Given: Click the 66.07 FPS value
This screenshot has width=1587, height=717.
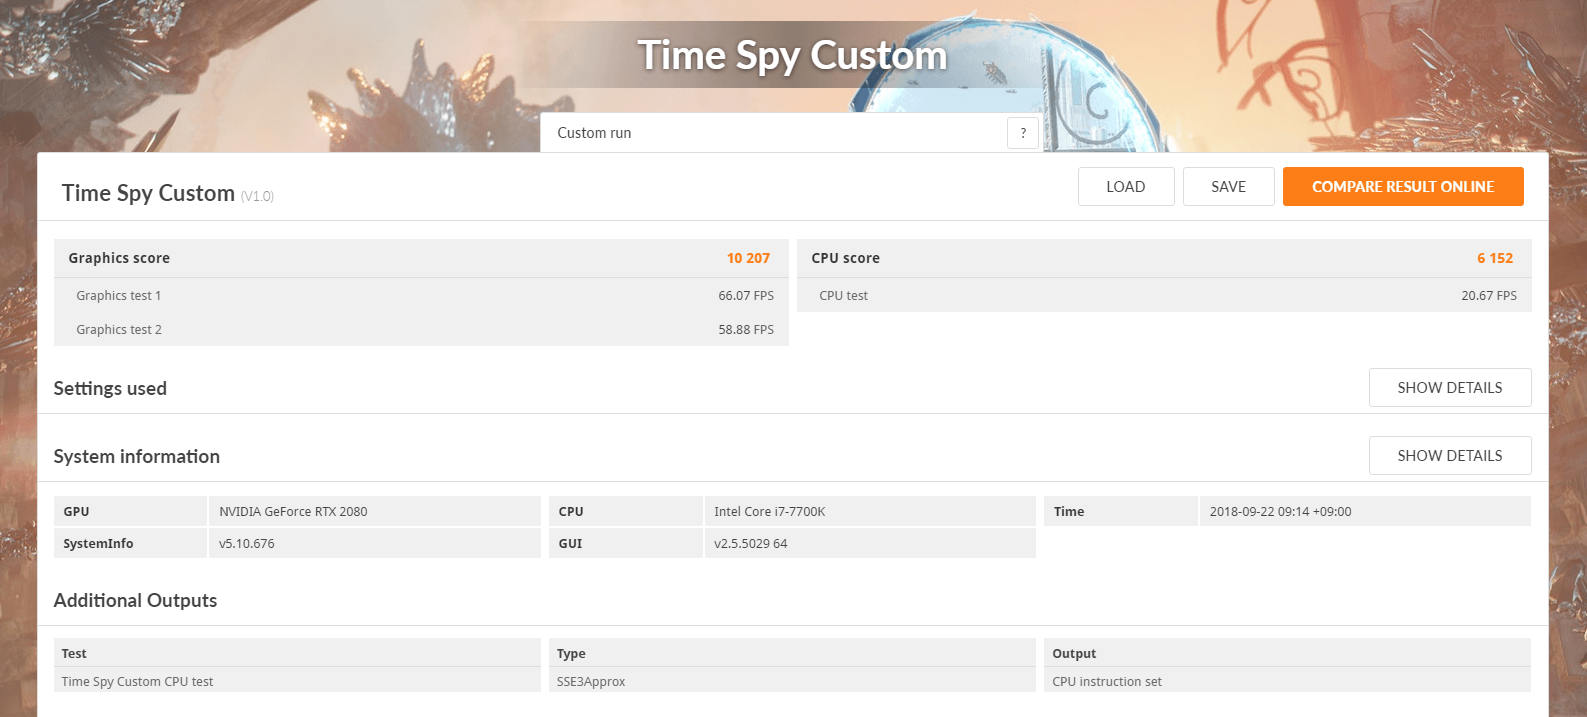Looking at the screenshot, I should click(x=746, y=296).
